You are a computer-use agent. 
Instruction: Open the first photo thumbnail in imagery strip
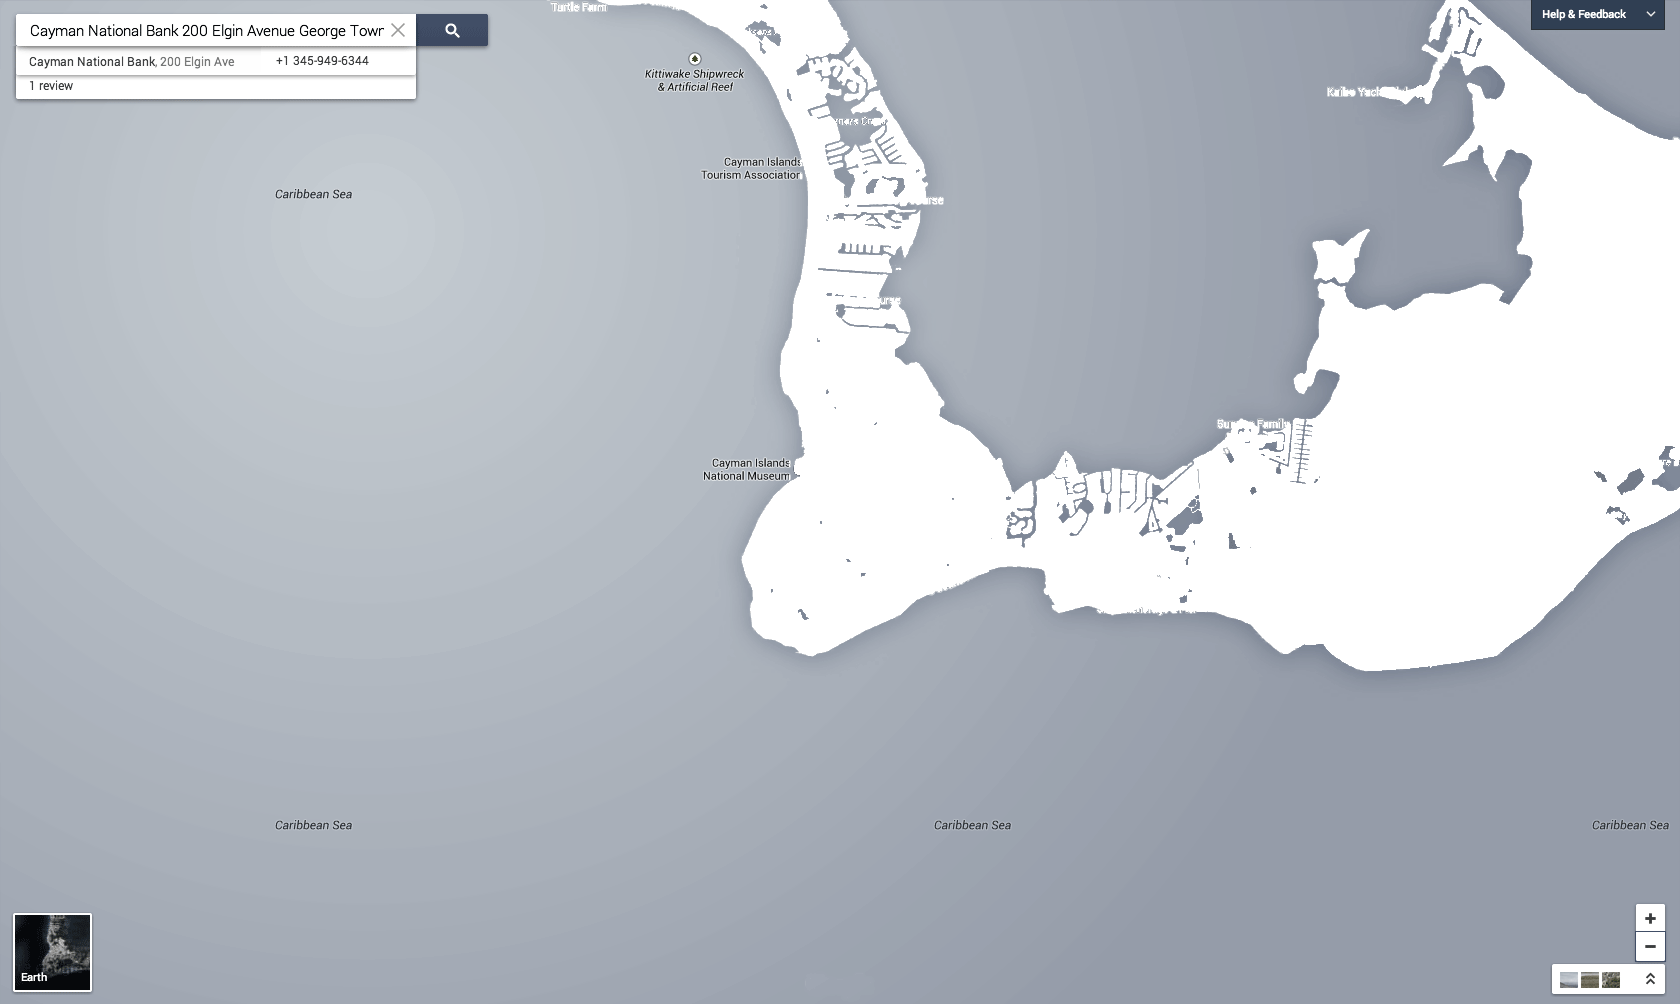[1569, 980]
